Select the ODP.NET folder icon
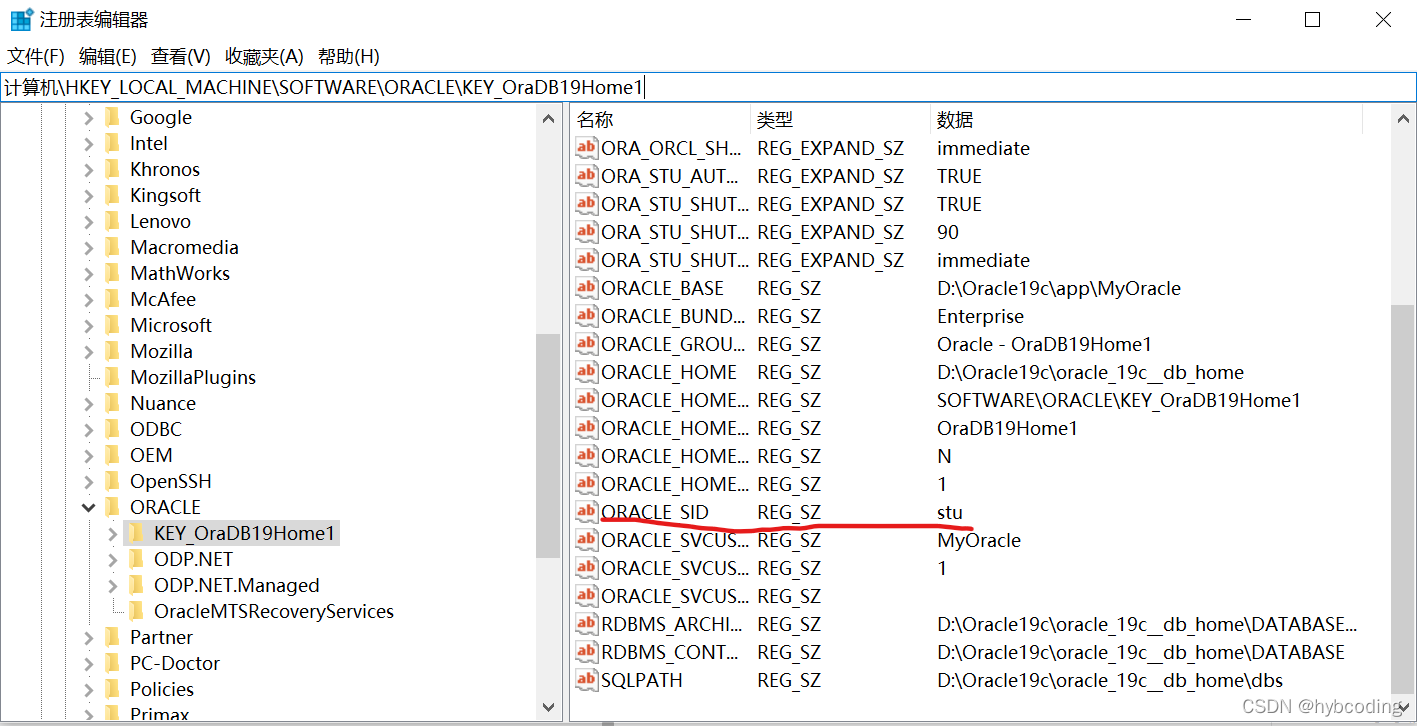The image size is (1417, 726). [137, 559]
